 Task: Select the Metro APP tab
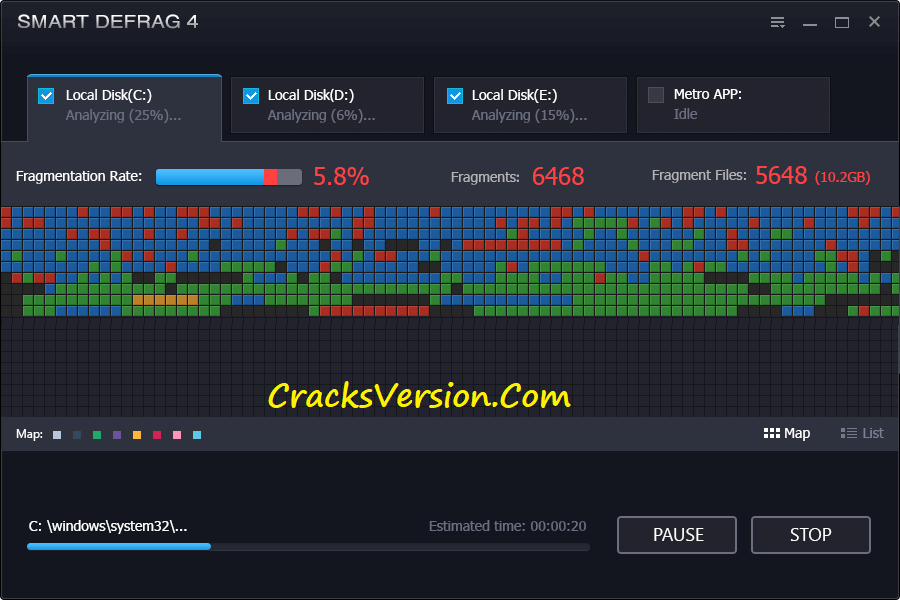tap(733, 105)
